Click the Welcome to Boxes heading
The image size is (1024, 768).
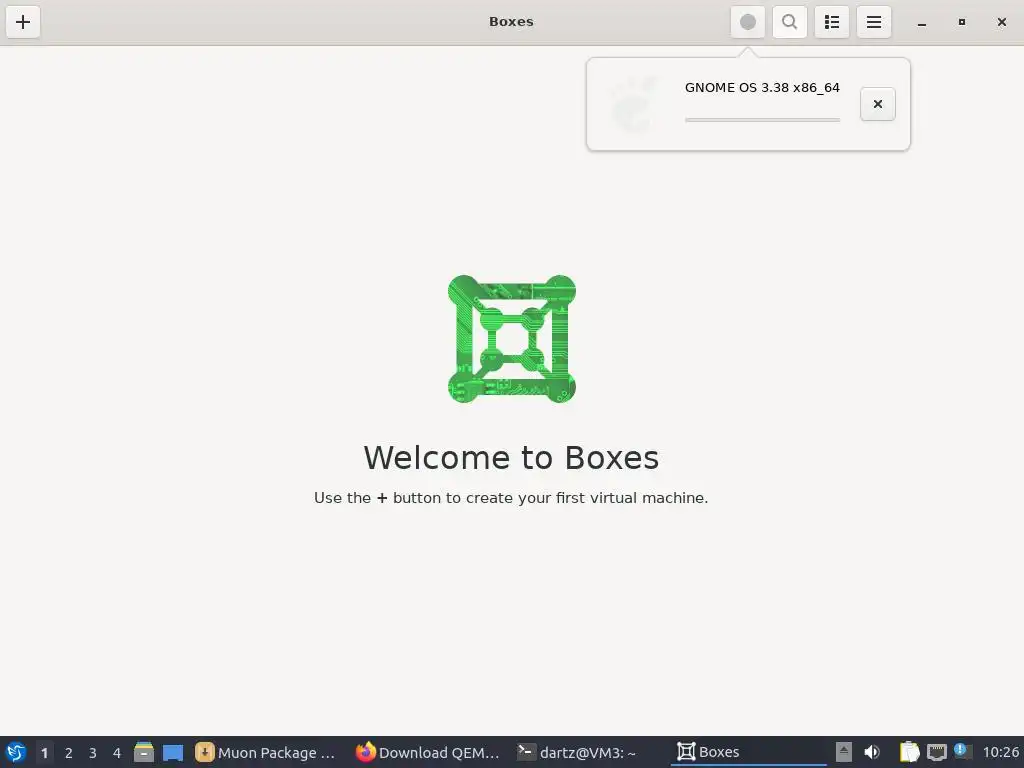(511, 457)
